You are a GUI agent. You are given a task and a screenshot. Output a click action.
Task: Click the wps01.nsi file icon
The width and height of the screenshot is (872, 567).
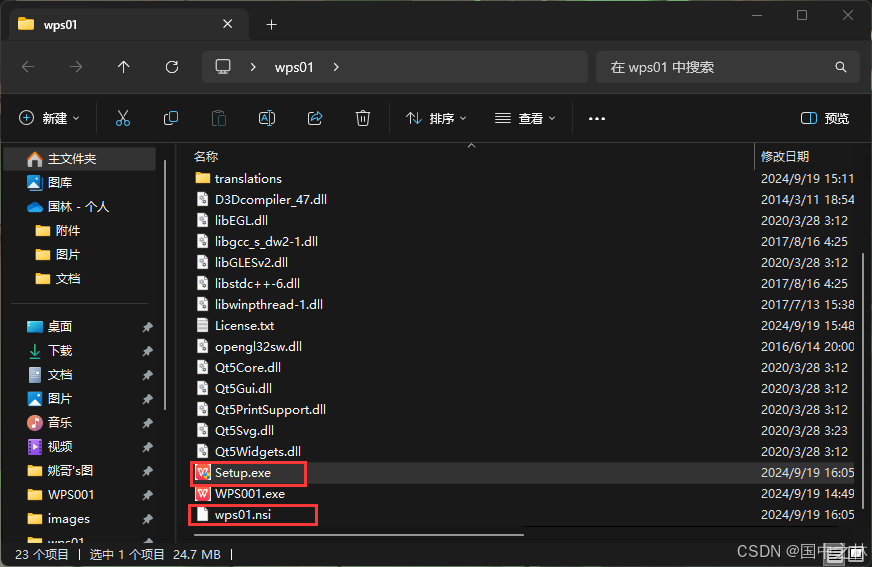coord(203,515)
